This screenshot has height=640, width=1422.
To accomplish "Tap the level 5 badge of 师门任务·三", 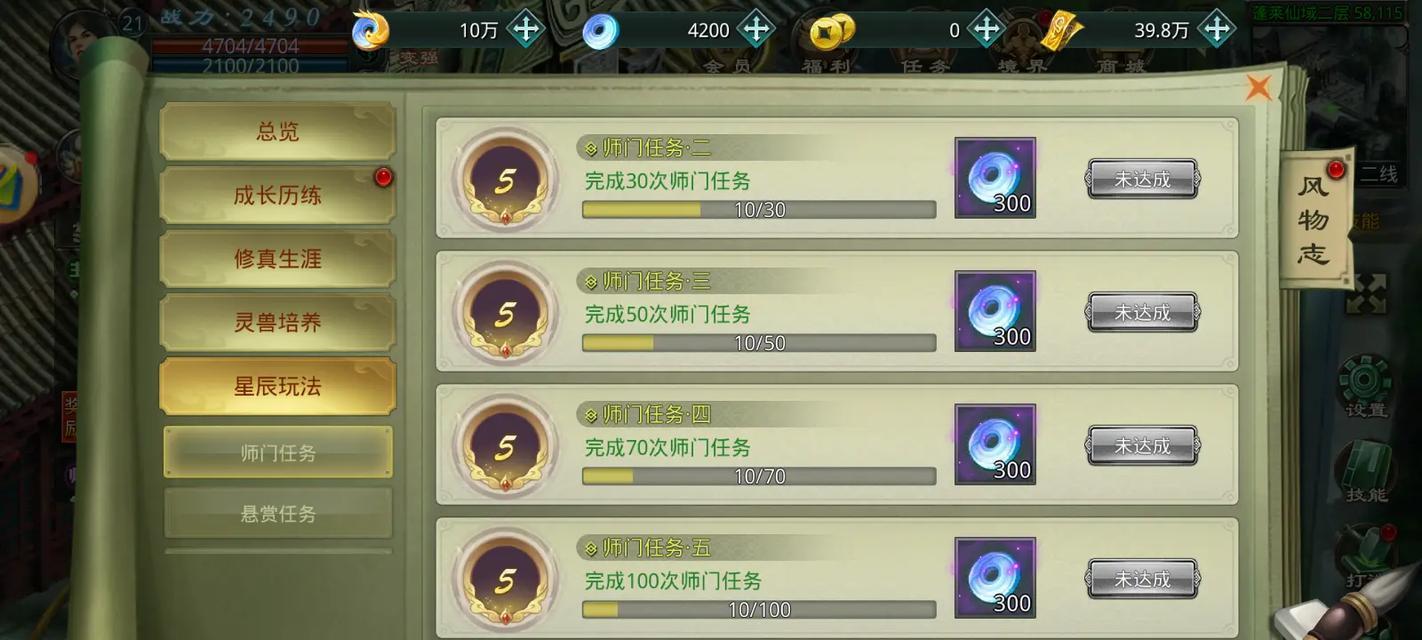I will [x=505, y=313].
